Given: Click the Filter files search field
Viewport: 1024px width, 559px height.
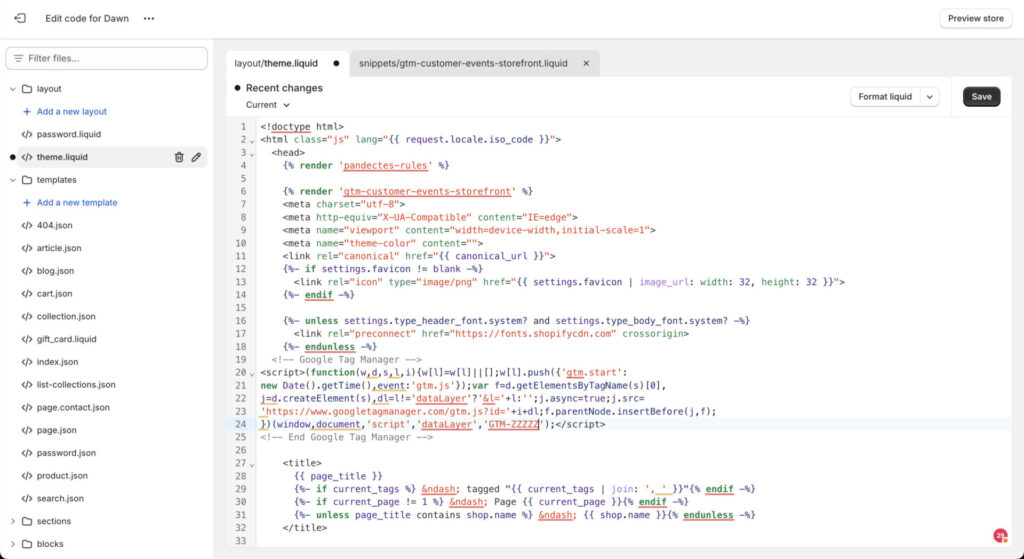Looking at the screenshot, I should click(107, 58).
